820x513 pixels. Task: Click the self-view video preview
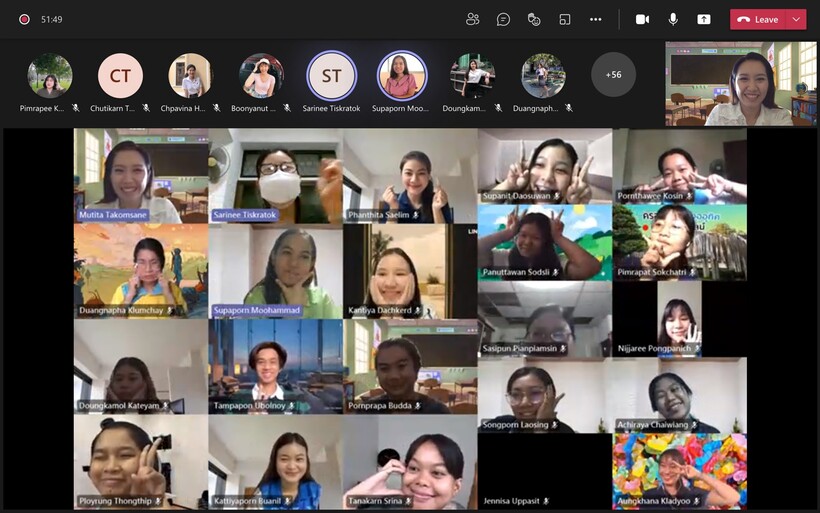(740, 83)
